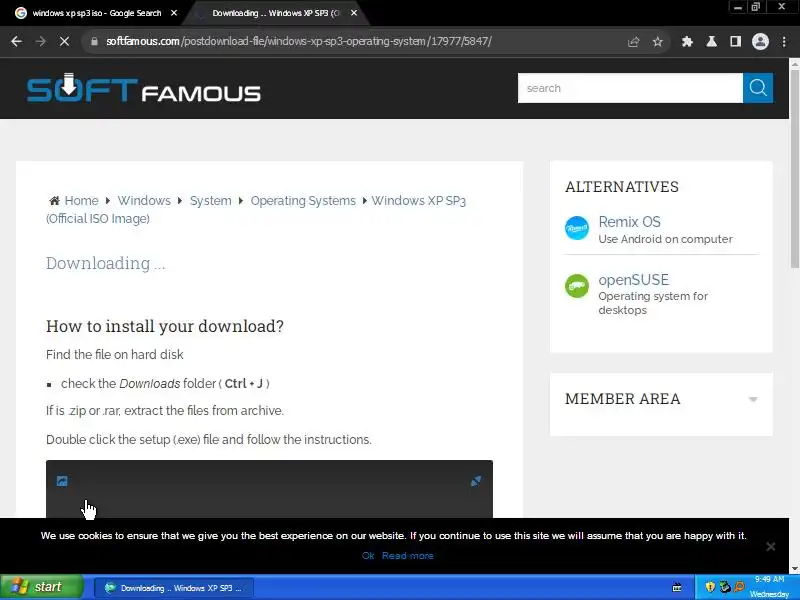Dismiss the cookie banner with X
800x600 pixels.
click(770, 546)
